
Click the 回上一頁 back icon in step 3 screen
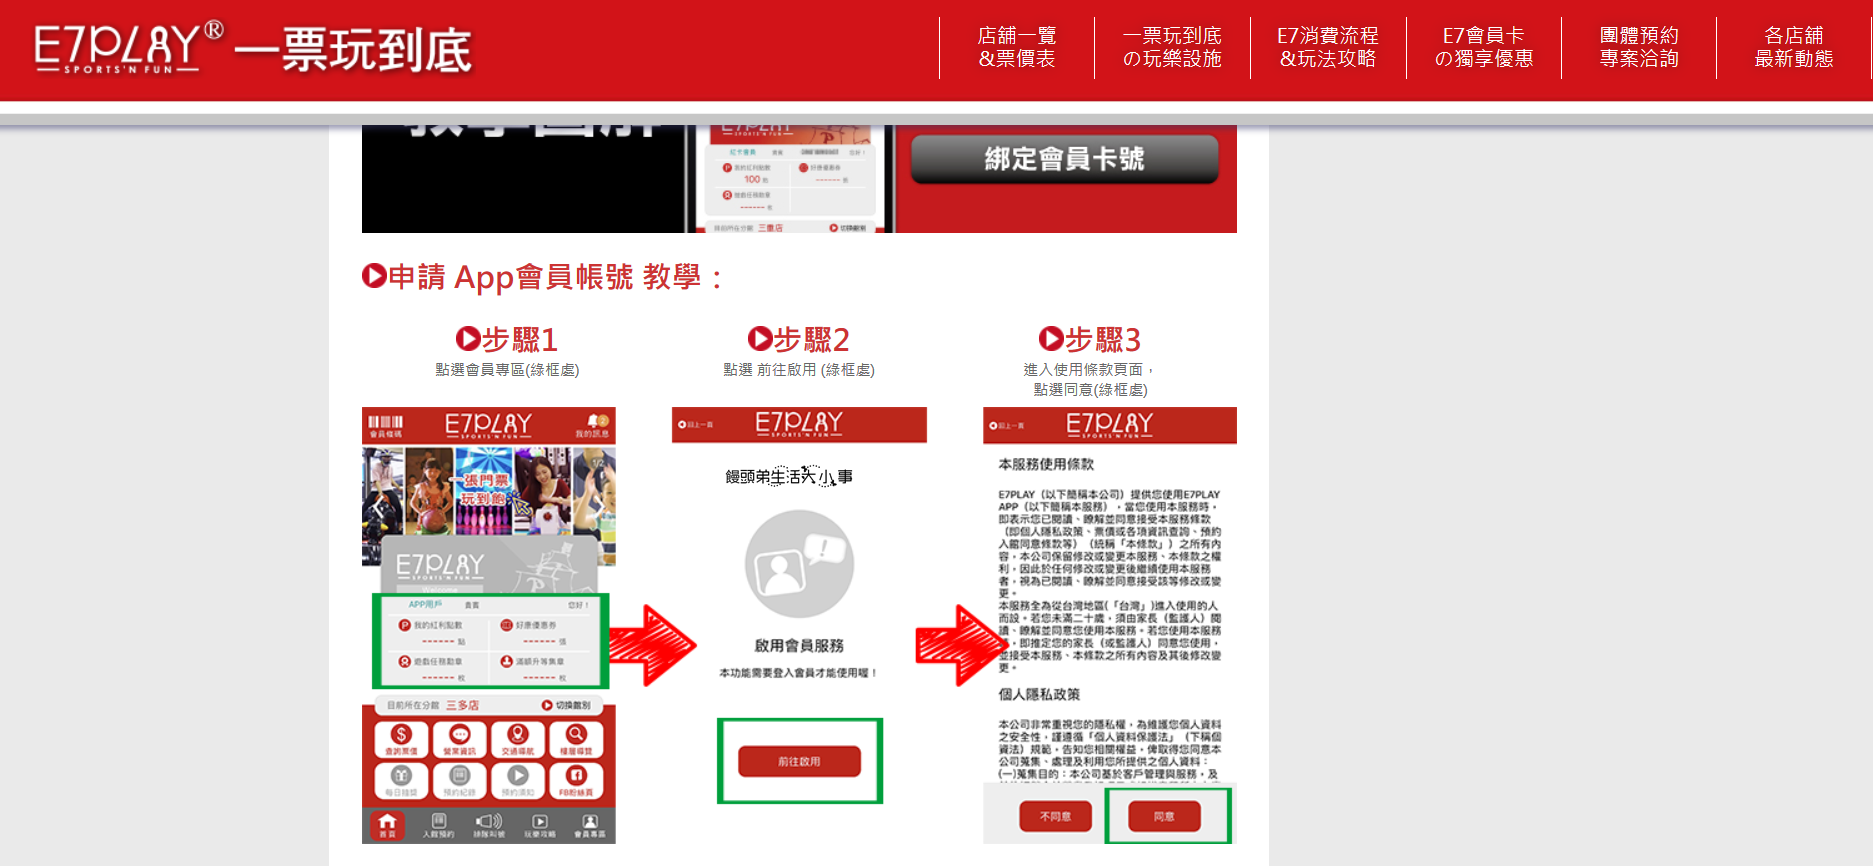pos(1007,425)
